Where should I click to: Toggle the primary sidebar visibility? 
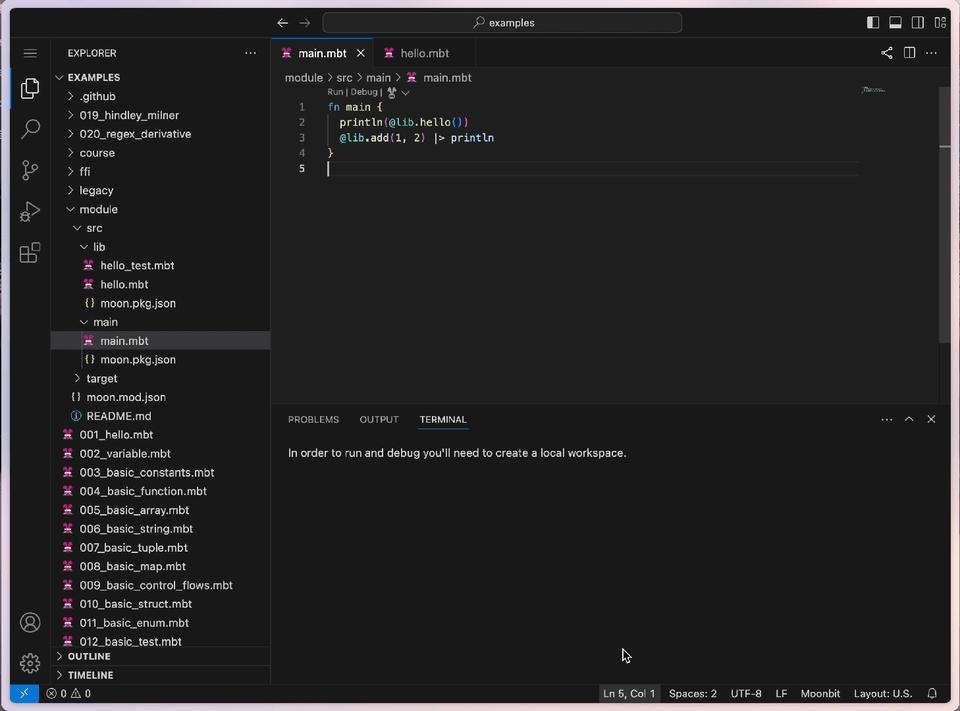coord(873,21)
